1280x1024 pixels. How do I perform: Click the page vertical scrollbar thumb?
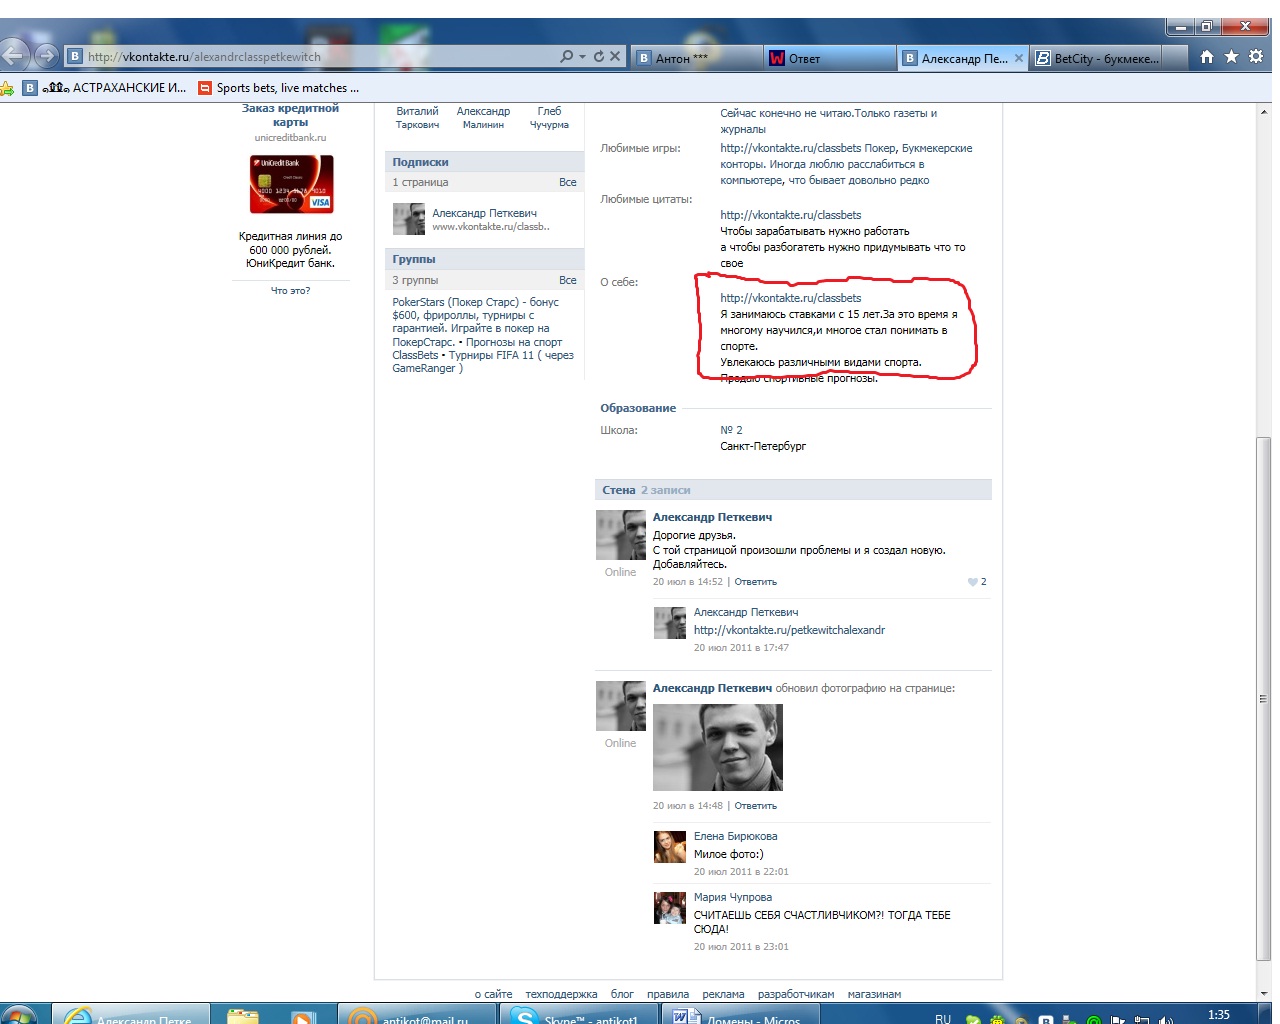tap(1264, 698)
